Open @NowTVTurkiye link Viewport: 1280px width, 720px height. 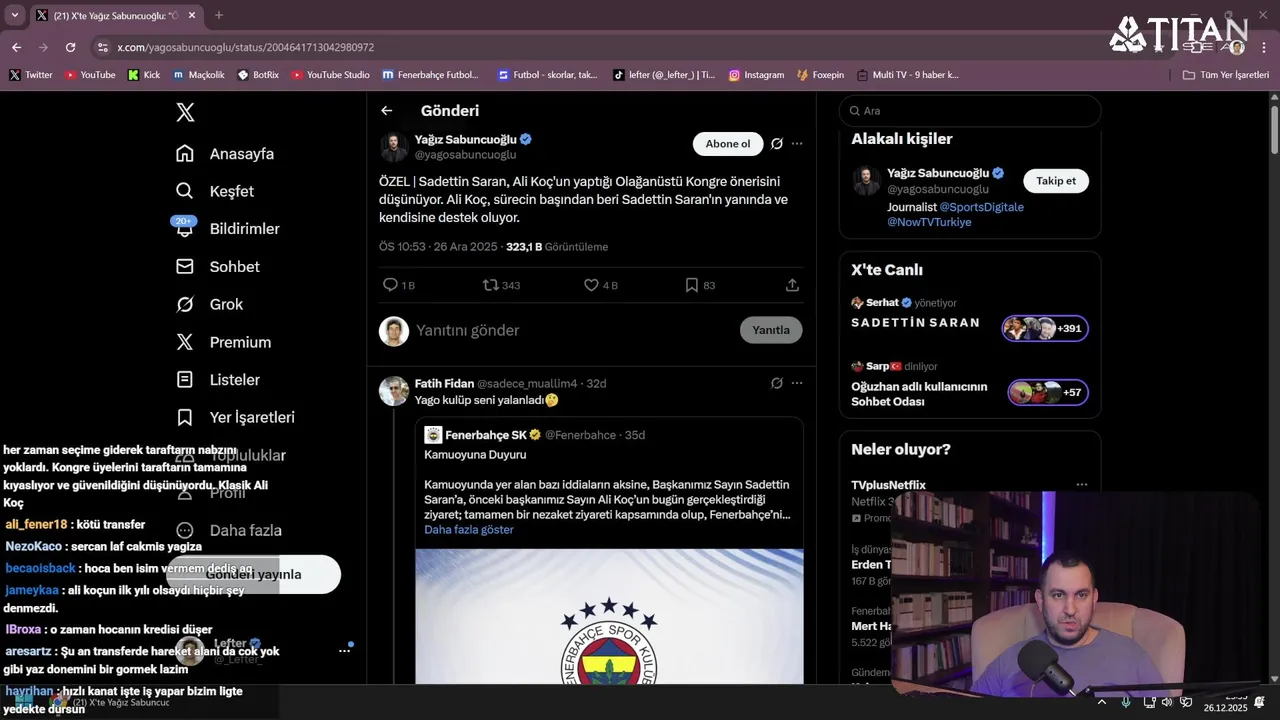coord(929,222)
